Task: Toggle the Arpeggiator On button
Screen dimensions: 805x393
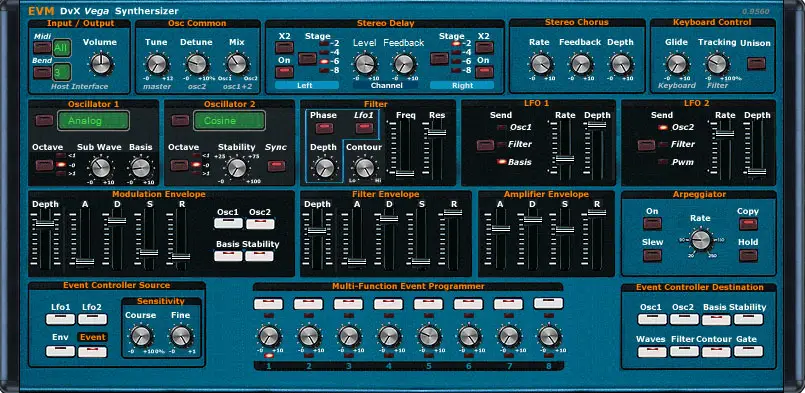Action: pyautogui.click(x=653, y=224)
